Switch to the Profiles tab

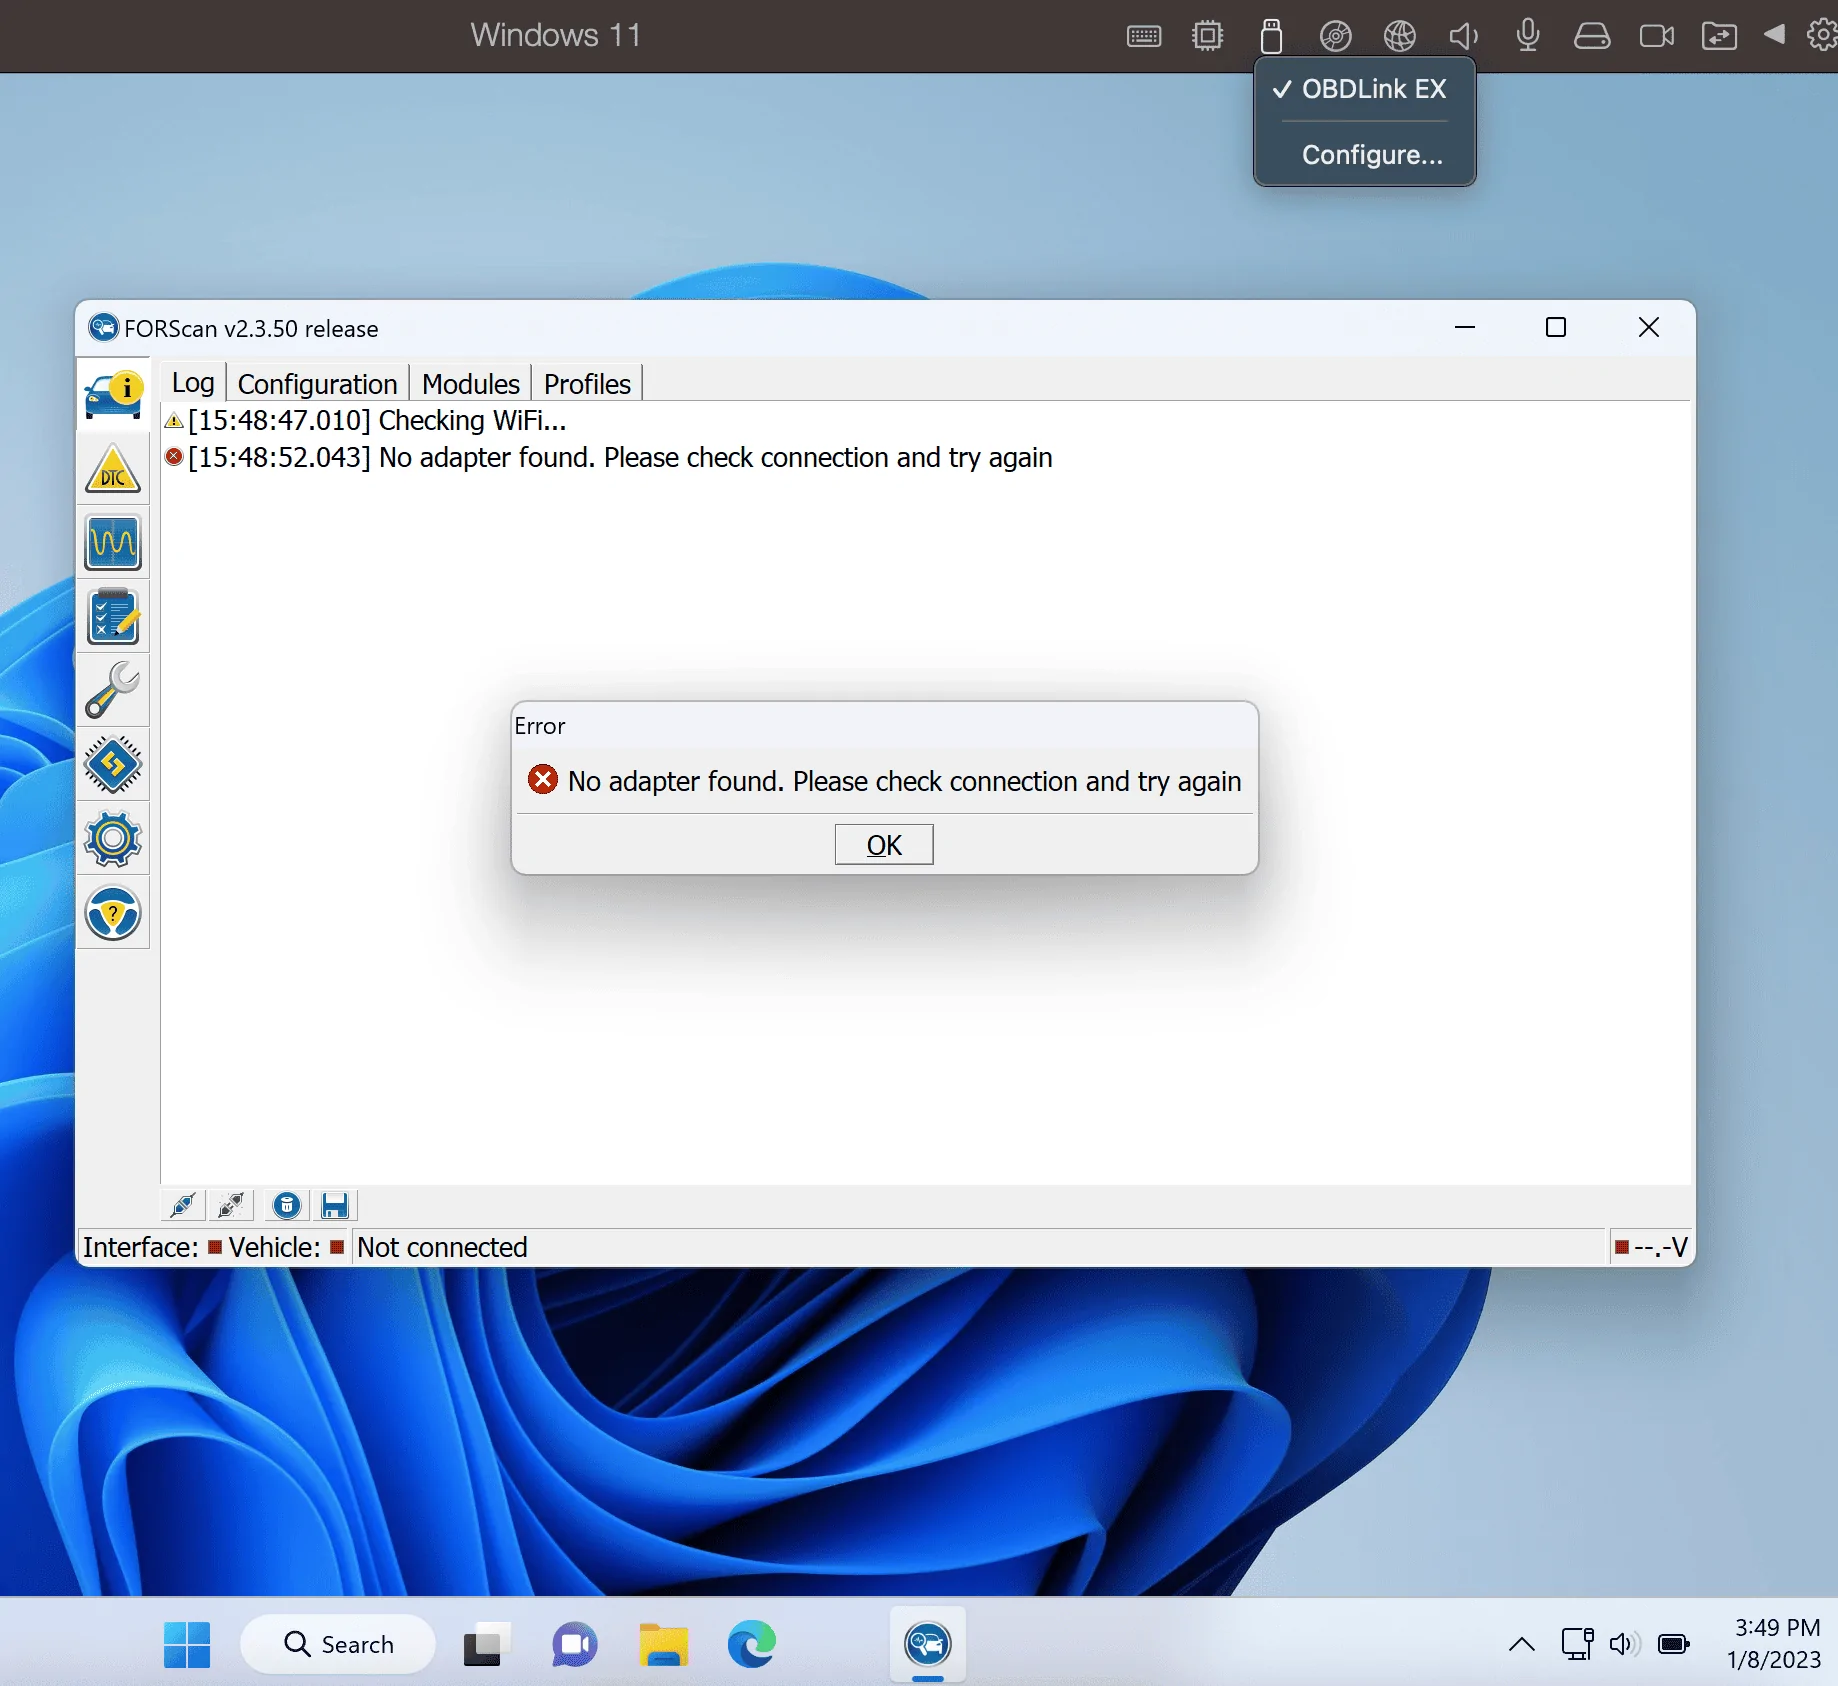587,384
